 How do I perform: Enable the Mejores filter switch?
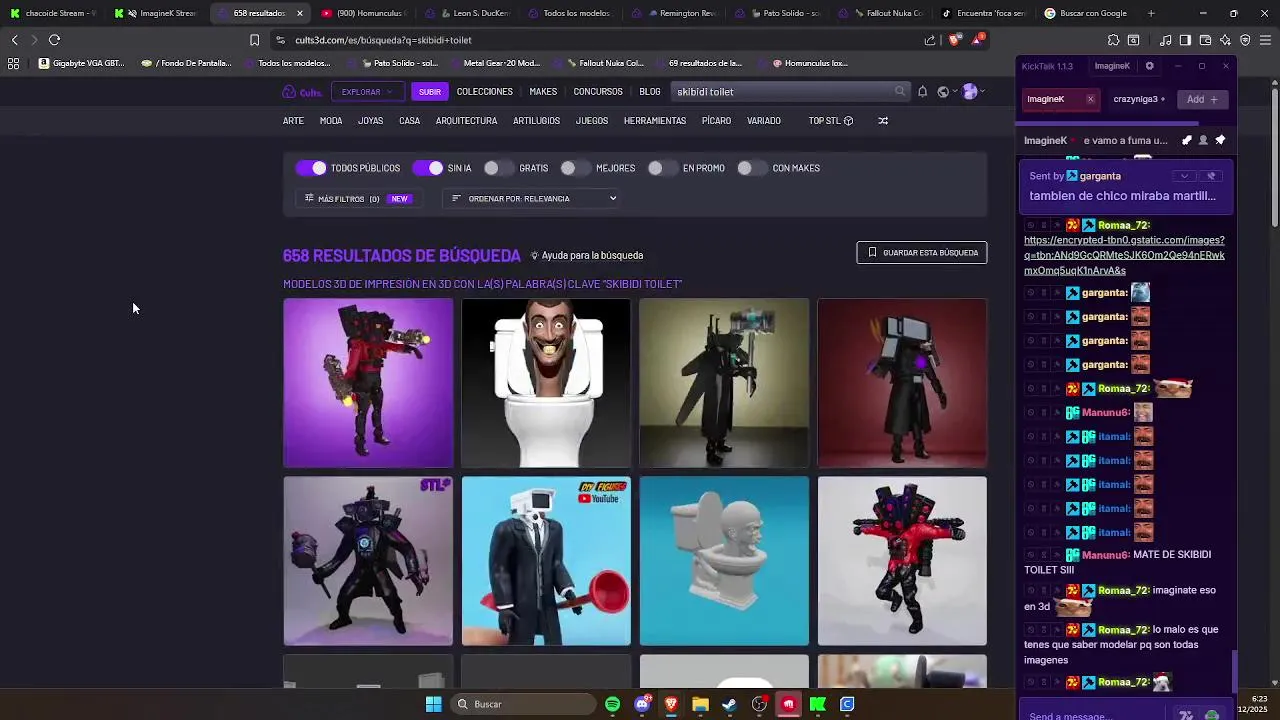575,168
